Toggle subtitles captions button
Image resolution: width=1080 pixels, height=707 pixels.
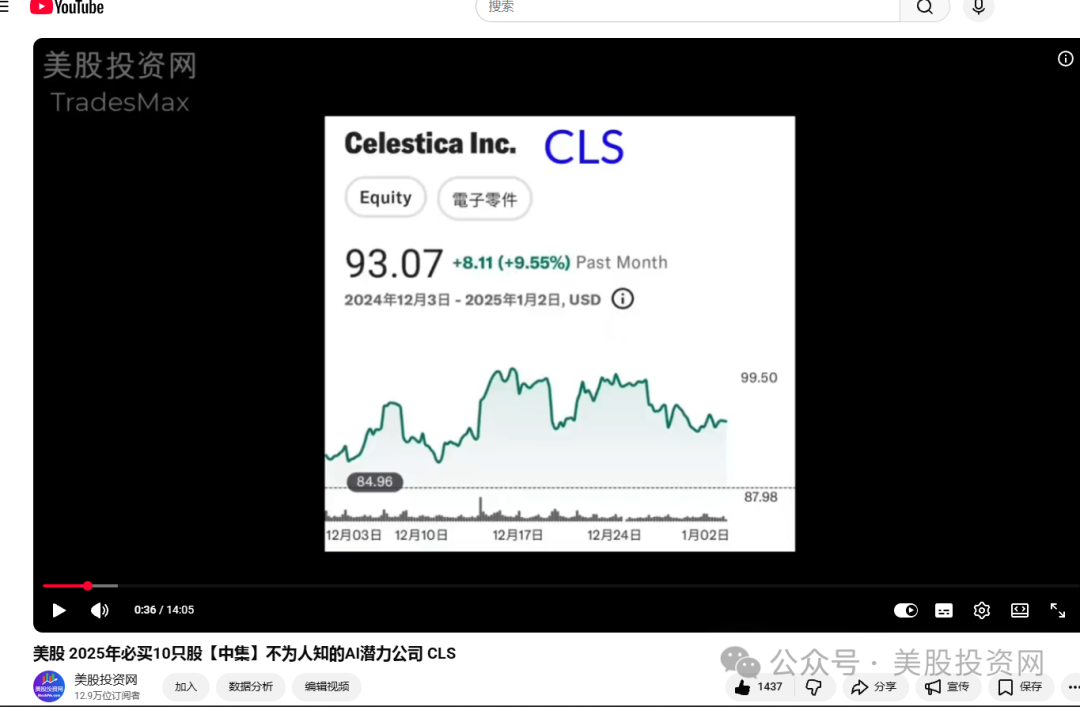(944, 611)
